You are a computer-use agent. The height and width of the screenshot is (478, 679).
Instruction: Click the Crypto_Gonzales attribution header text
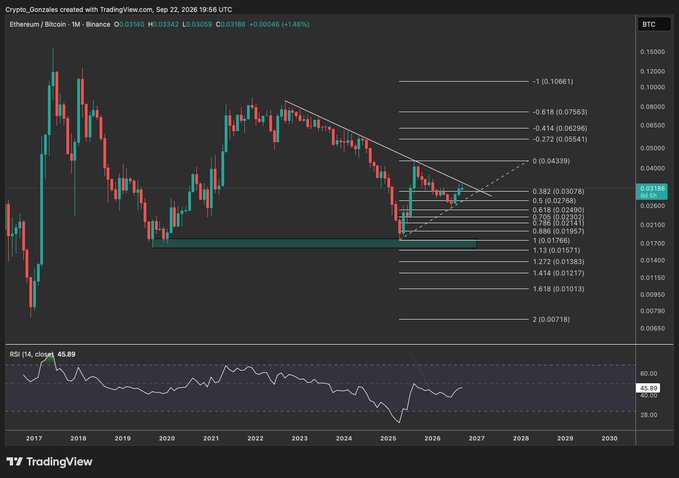click(x=119, y=9)
